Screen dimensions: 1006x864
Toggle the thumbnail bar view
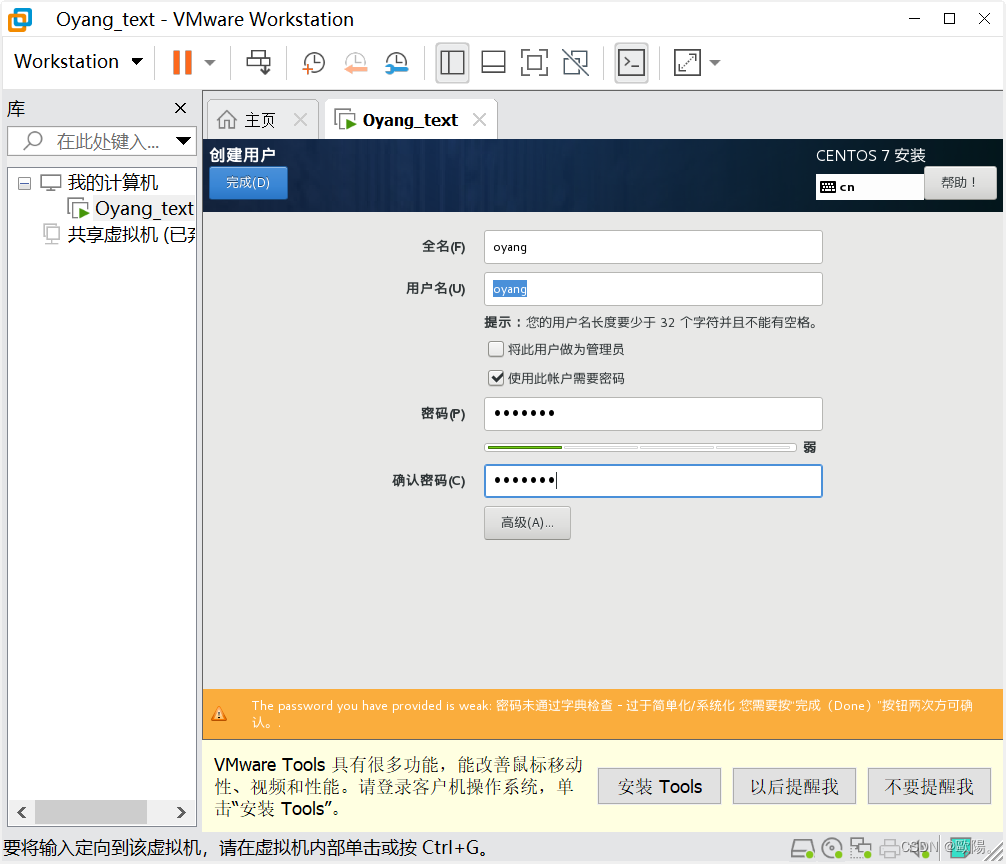[x=493, y=63]
